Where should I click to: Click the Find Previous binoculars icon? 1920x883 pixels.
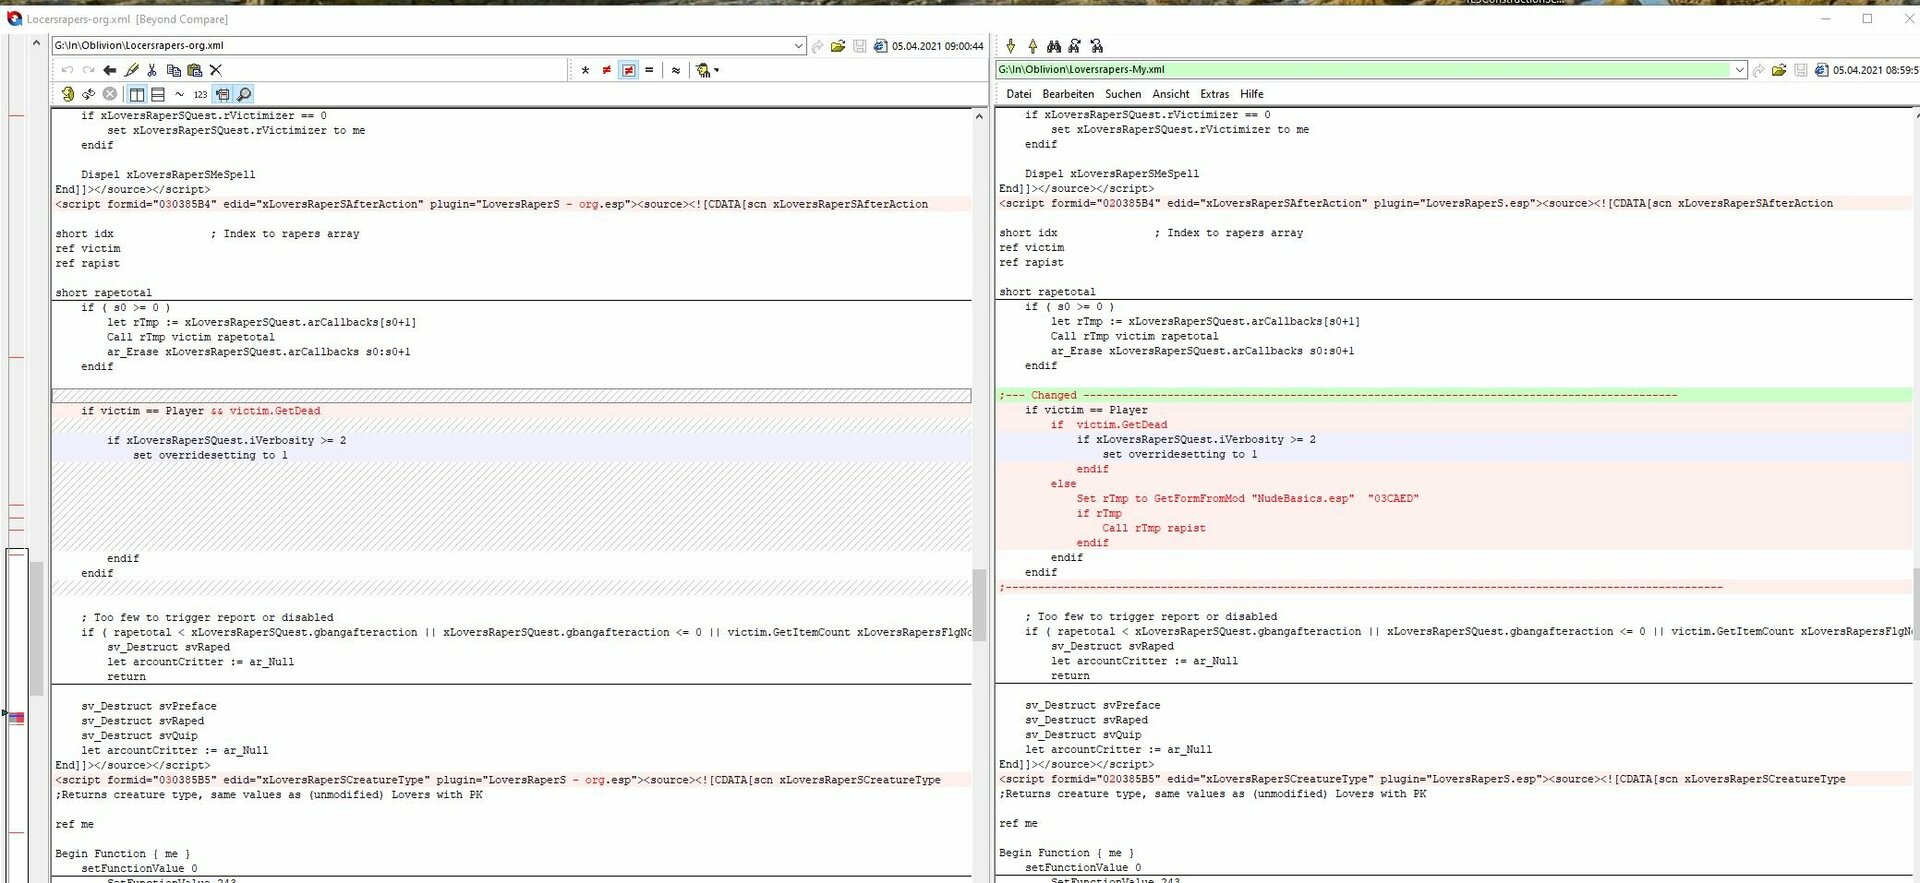(1097, 46)
